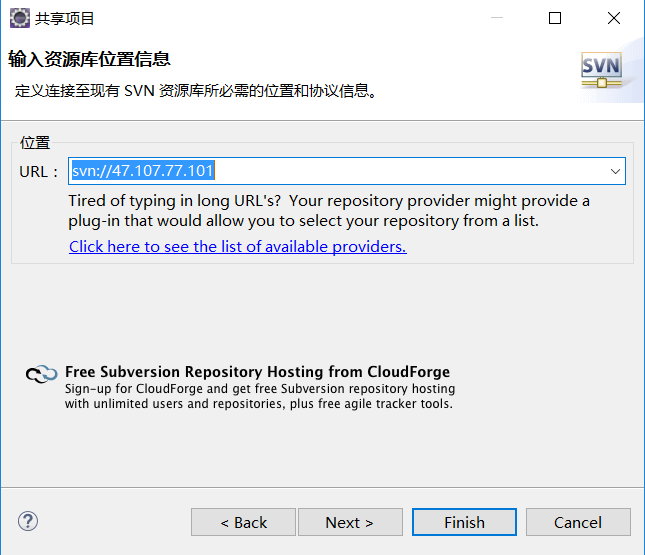Click the Free Subversion Repository Hosting heading
Screen dimensions: 645x555
tap(258, 372)
